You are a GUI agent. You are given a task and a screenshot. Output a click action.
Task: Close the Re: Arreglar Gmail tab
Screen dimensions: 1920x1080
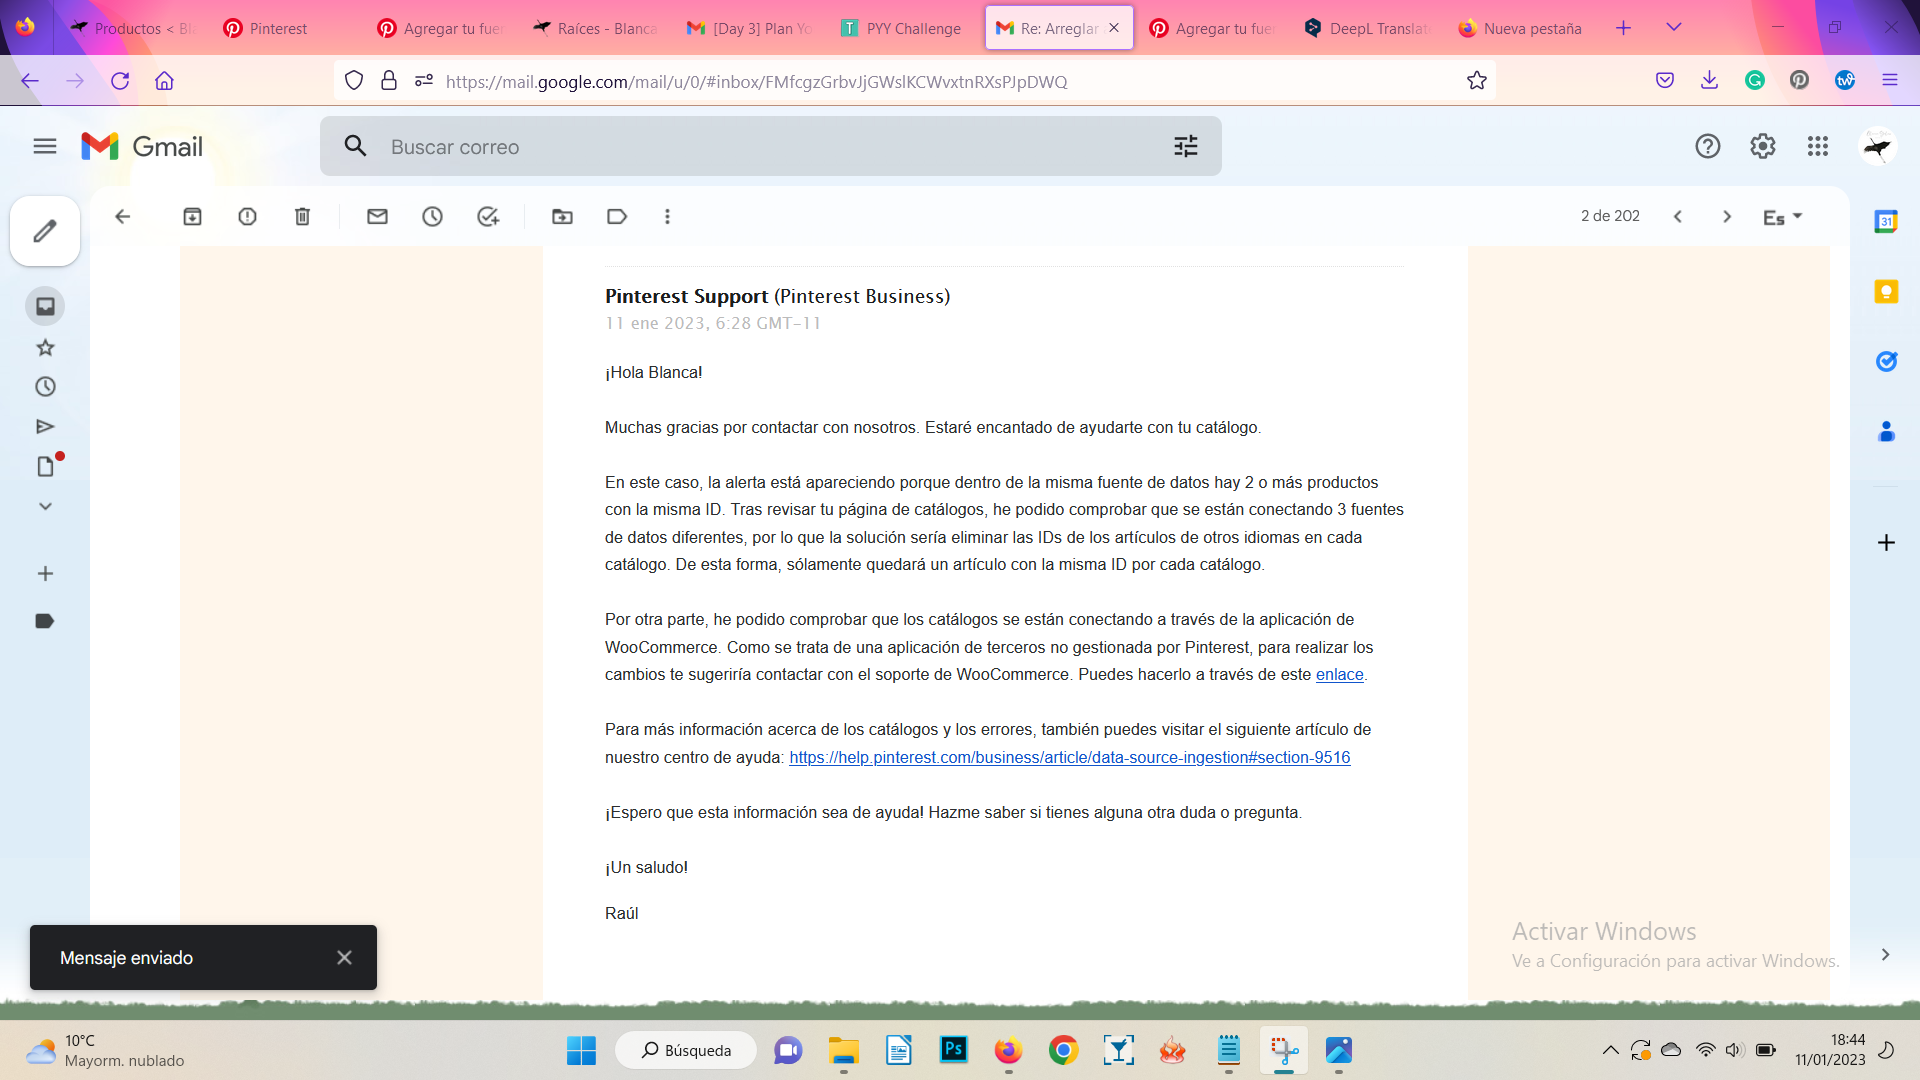pos(1114,28)
